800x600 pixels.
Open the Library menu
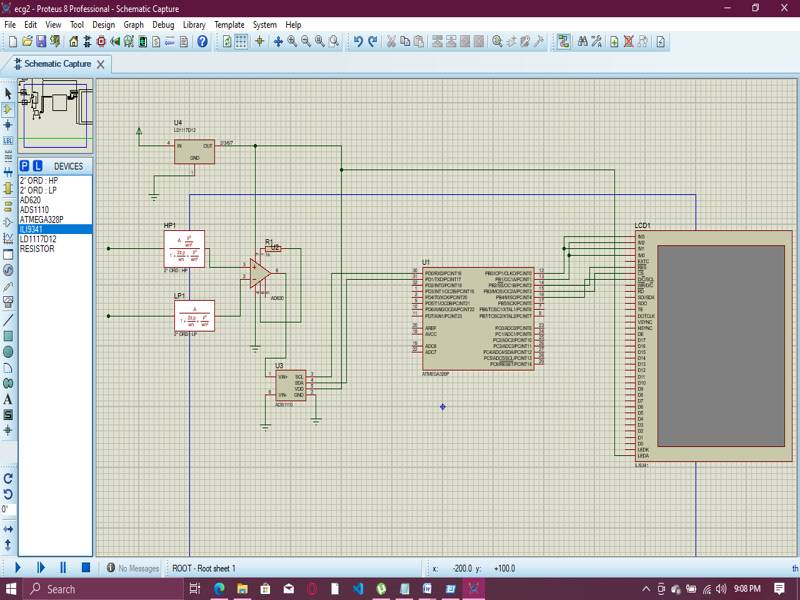(193, 24)
